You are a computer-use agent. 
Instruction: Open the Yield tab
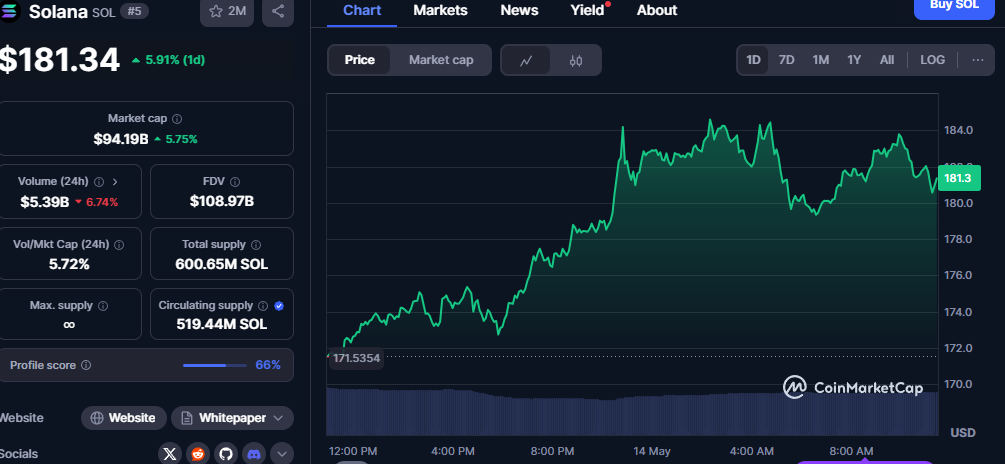(588, 11)
